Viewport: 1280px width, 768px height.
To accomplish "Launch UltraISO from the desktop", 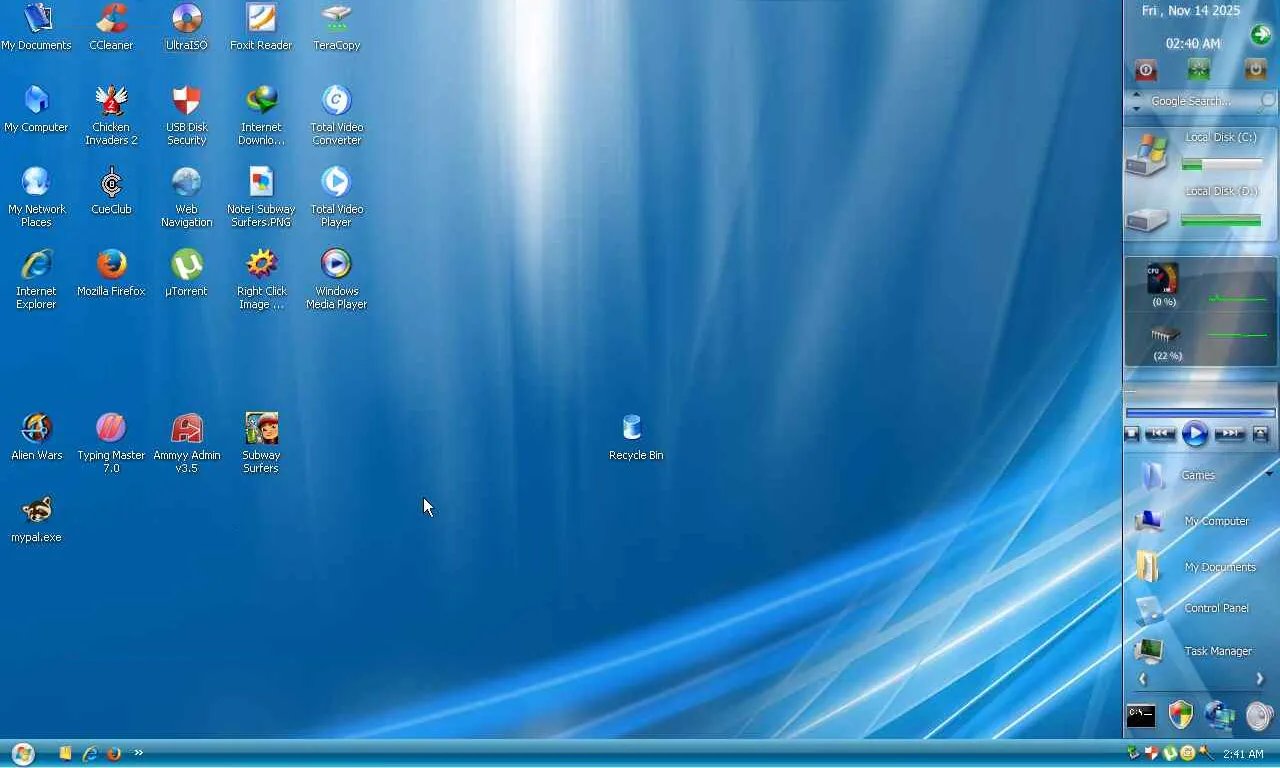I will pos(187,27).
